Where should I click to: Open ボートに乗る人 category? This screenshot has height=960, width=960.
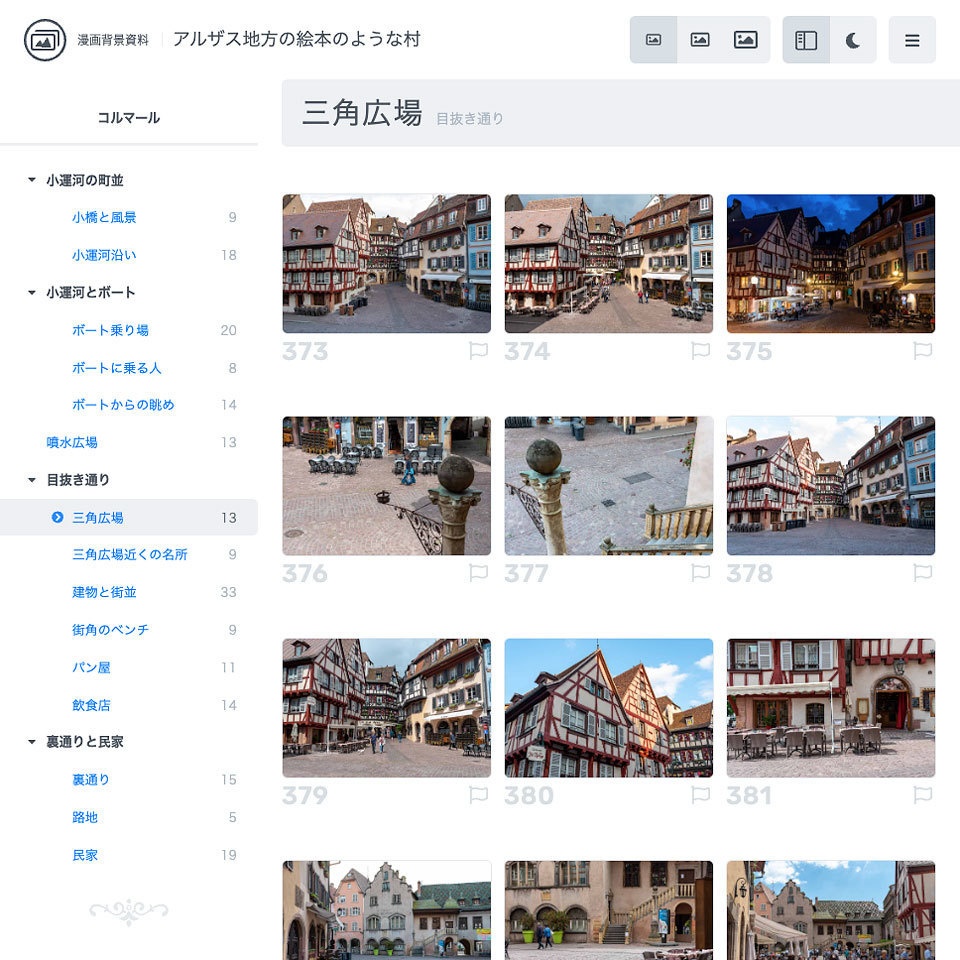pyautogui.click(x=116, y=368)
